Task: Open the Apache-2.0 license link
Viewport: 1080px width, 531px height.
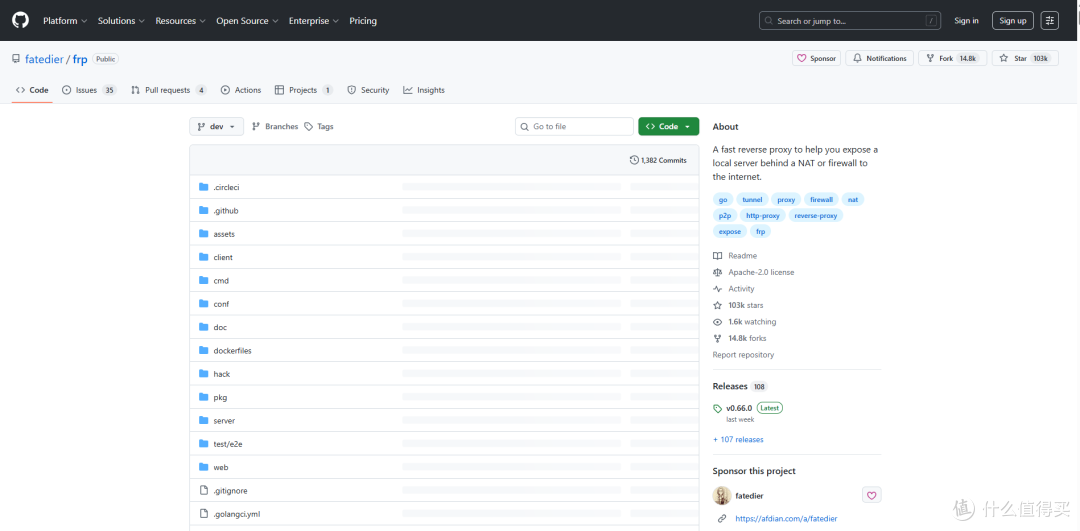Action: pyautogui.click(x=754, y=272)
